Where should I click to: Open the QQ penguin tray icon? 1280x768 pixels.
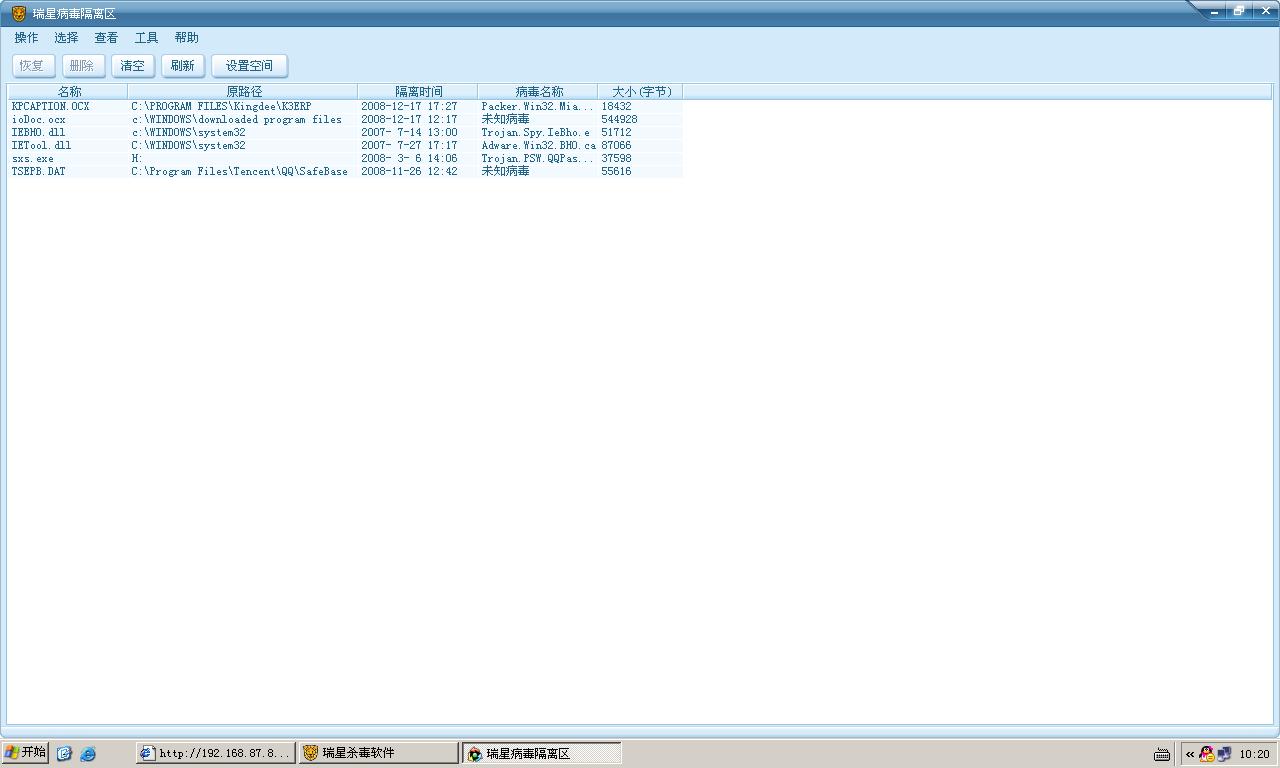click(1207, 754)
